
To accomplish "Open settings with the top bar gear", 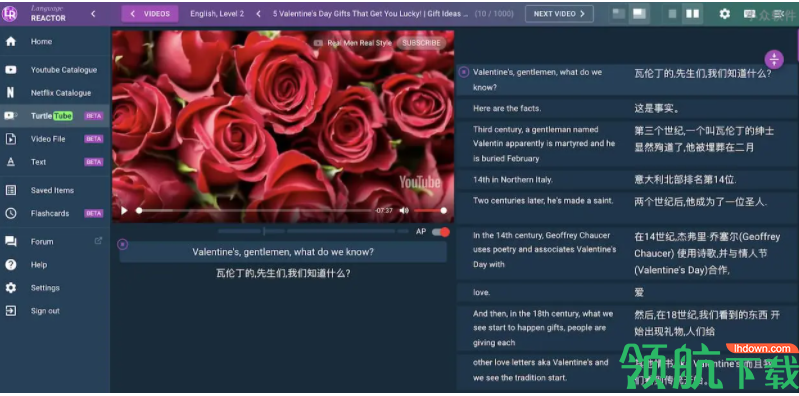I will coord(725,14).
